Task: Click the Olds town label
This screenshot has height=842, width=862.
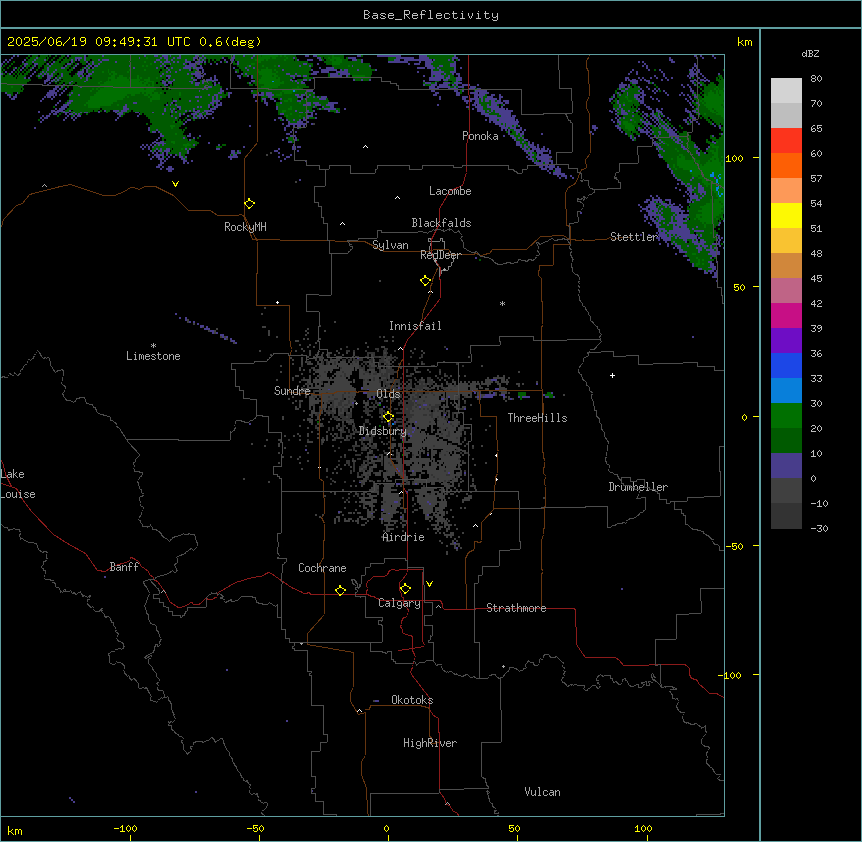Action: click(x=388, y=394)
